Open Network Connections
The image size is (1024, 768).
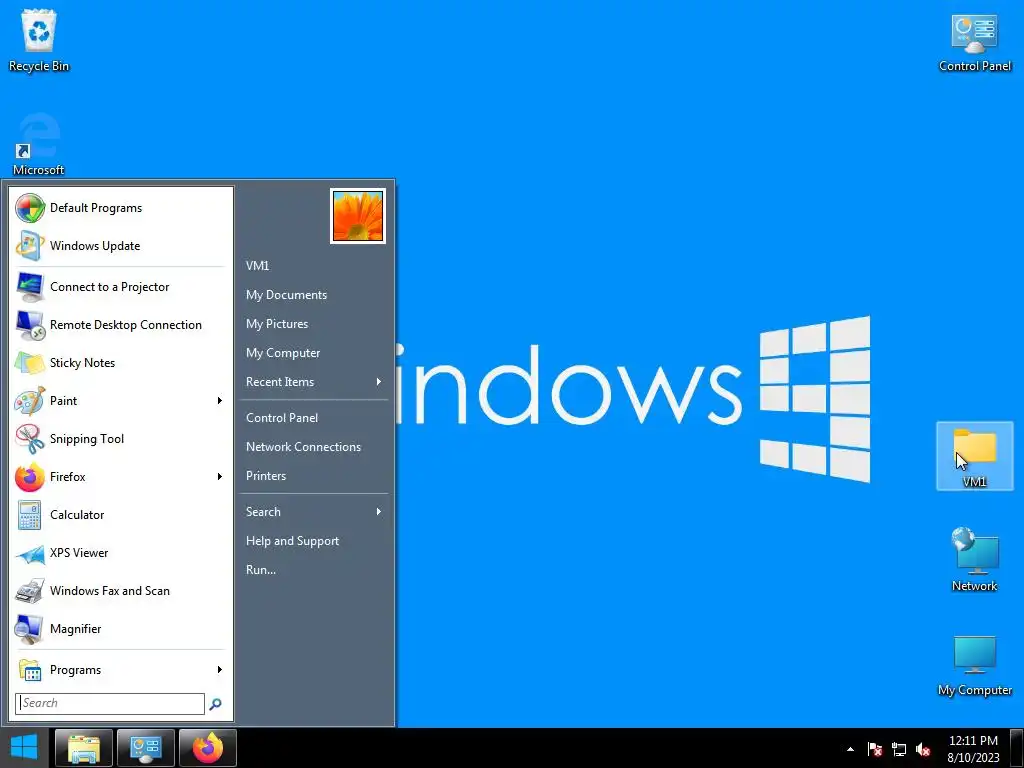(303, 447)
